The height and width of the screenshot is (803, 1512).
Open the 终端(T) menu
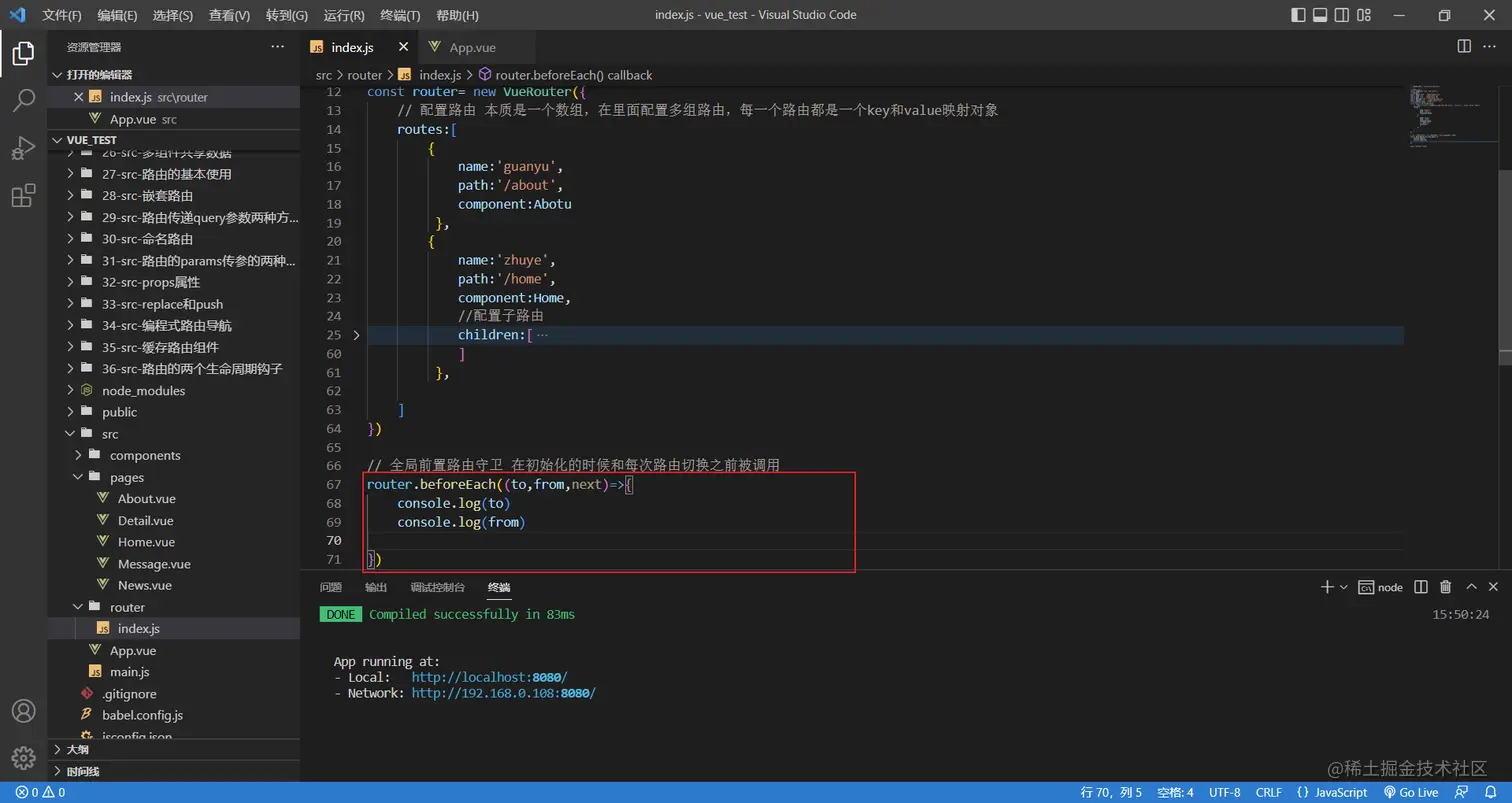coord(401,15)
